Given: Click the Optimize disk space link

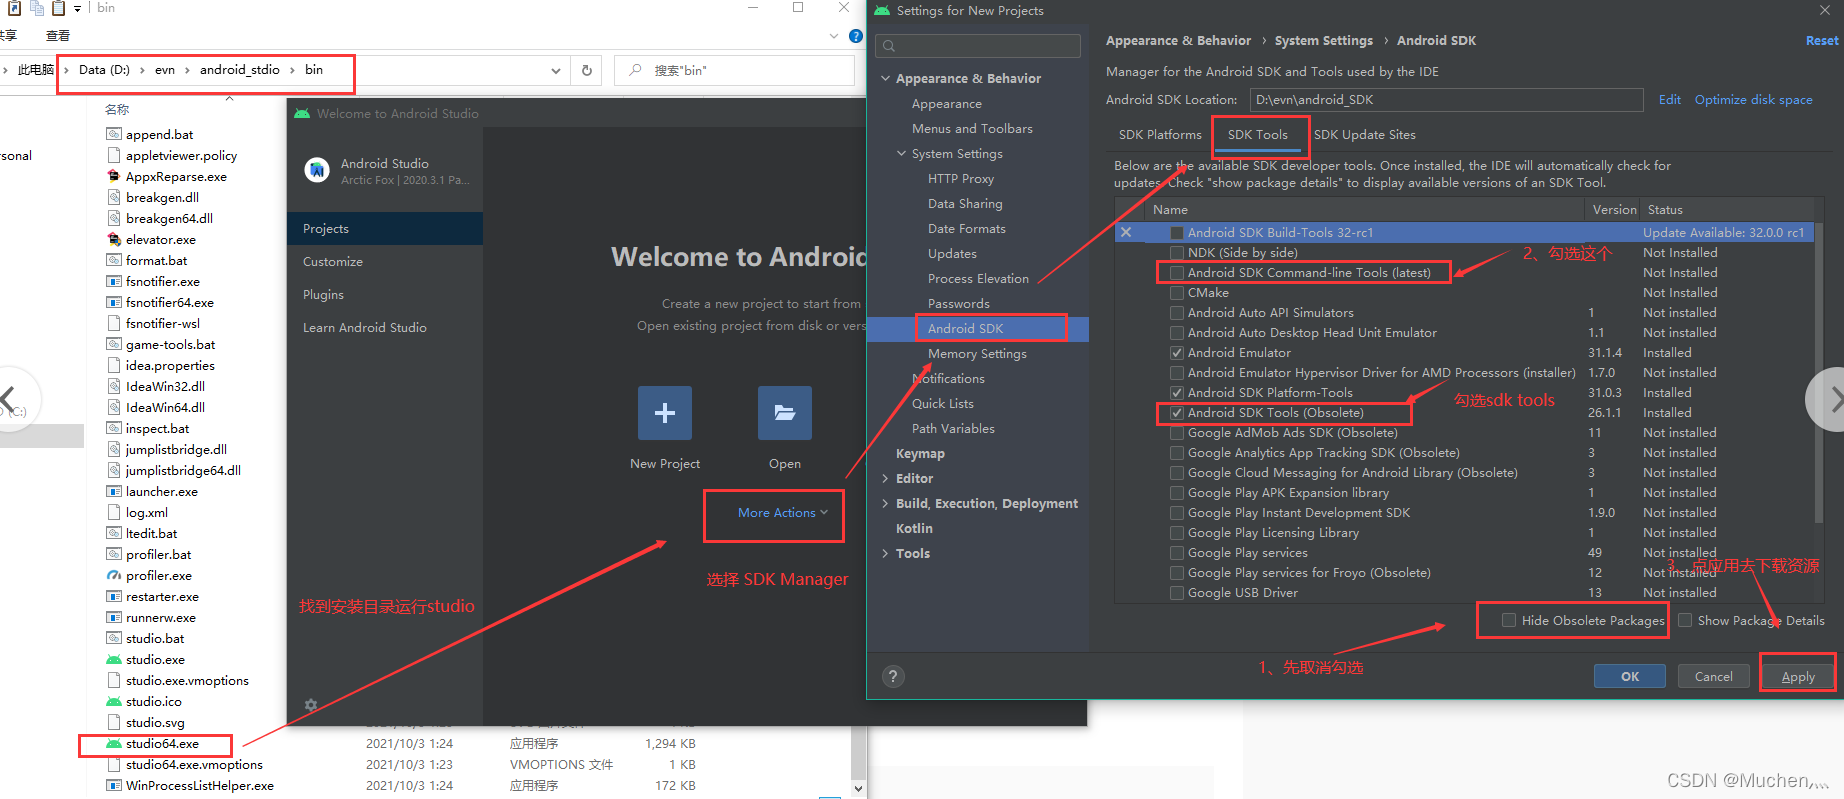Looking at the screenshot, I should [1753, 99].
